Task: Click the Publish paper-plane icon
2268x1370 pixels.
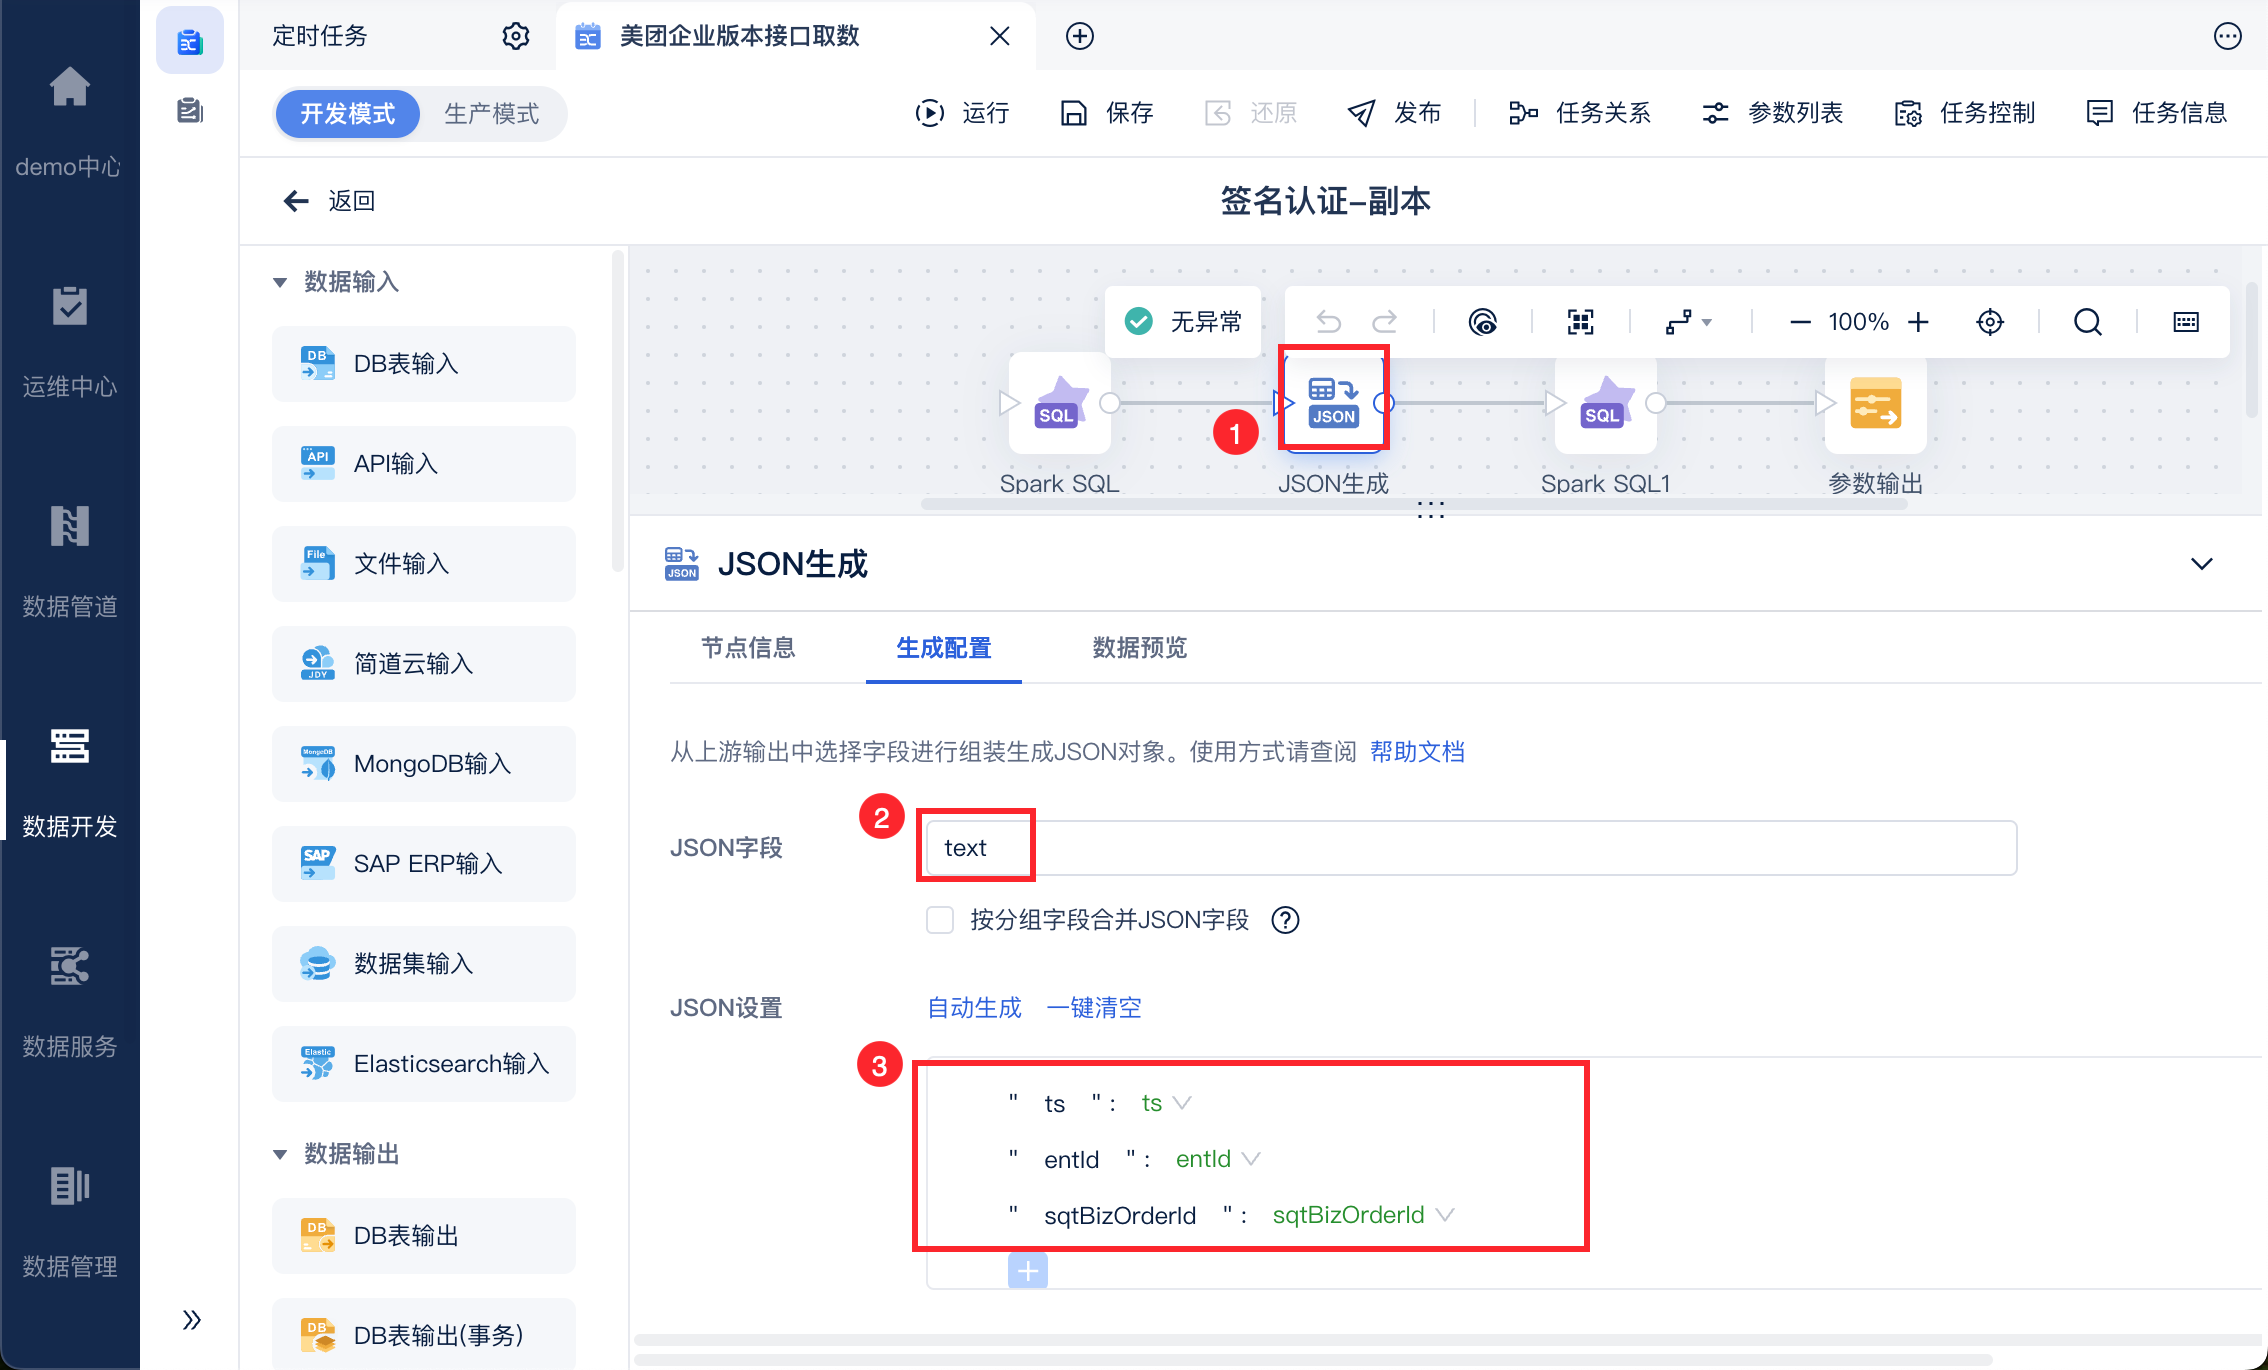Action: coord(1361,113)
